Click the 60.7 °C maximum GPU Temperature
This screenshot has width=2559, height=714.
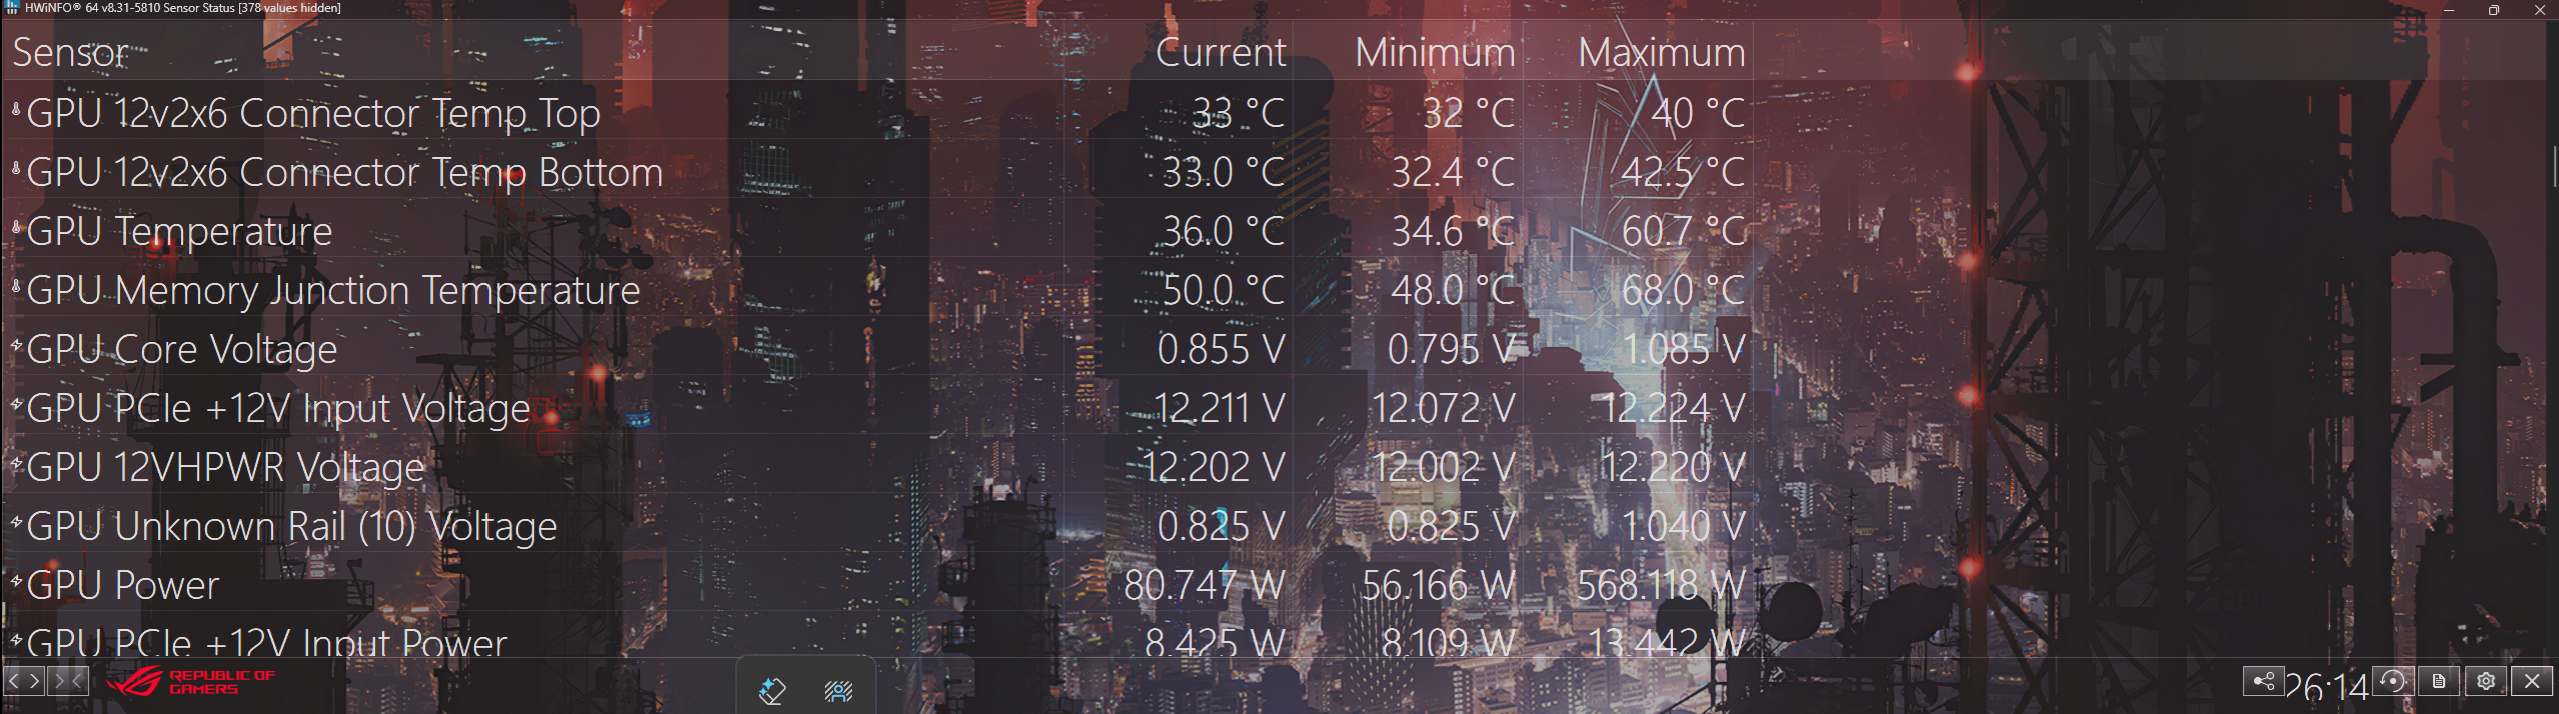coord(1683,231)
